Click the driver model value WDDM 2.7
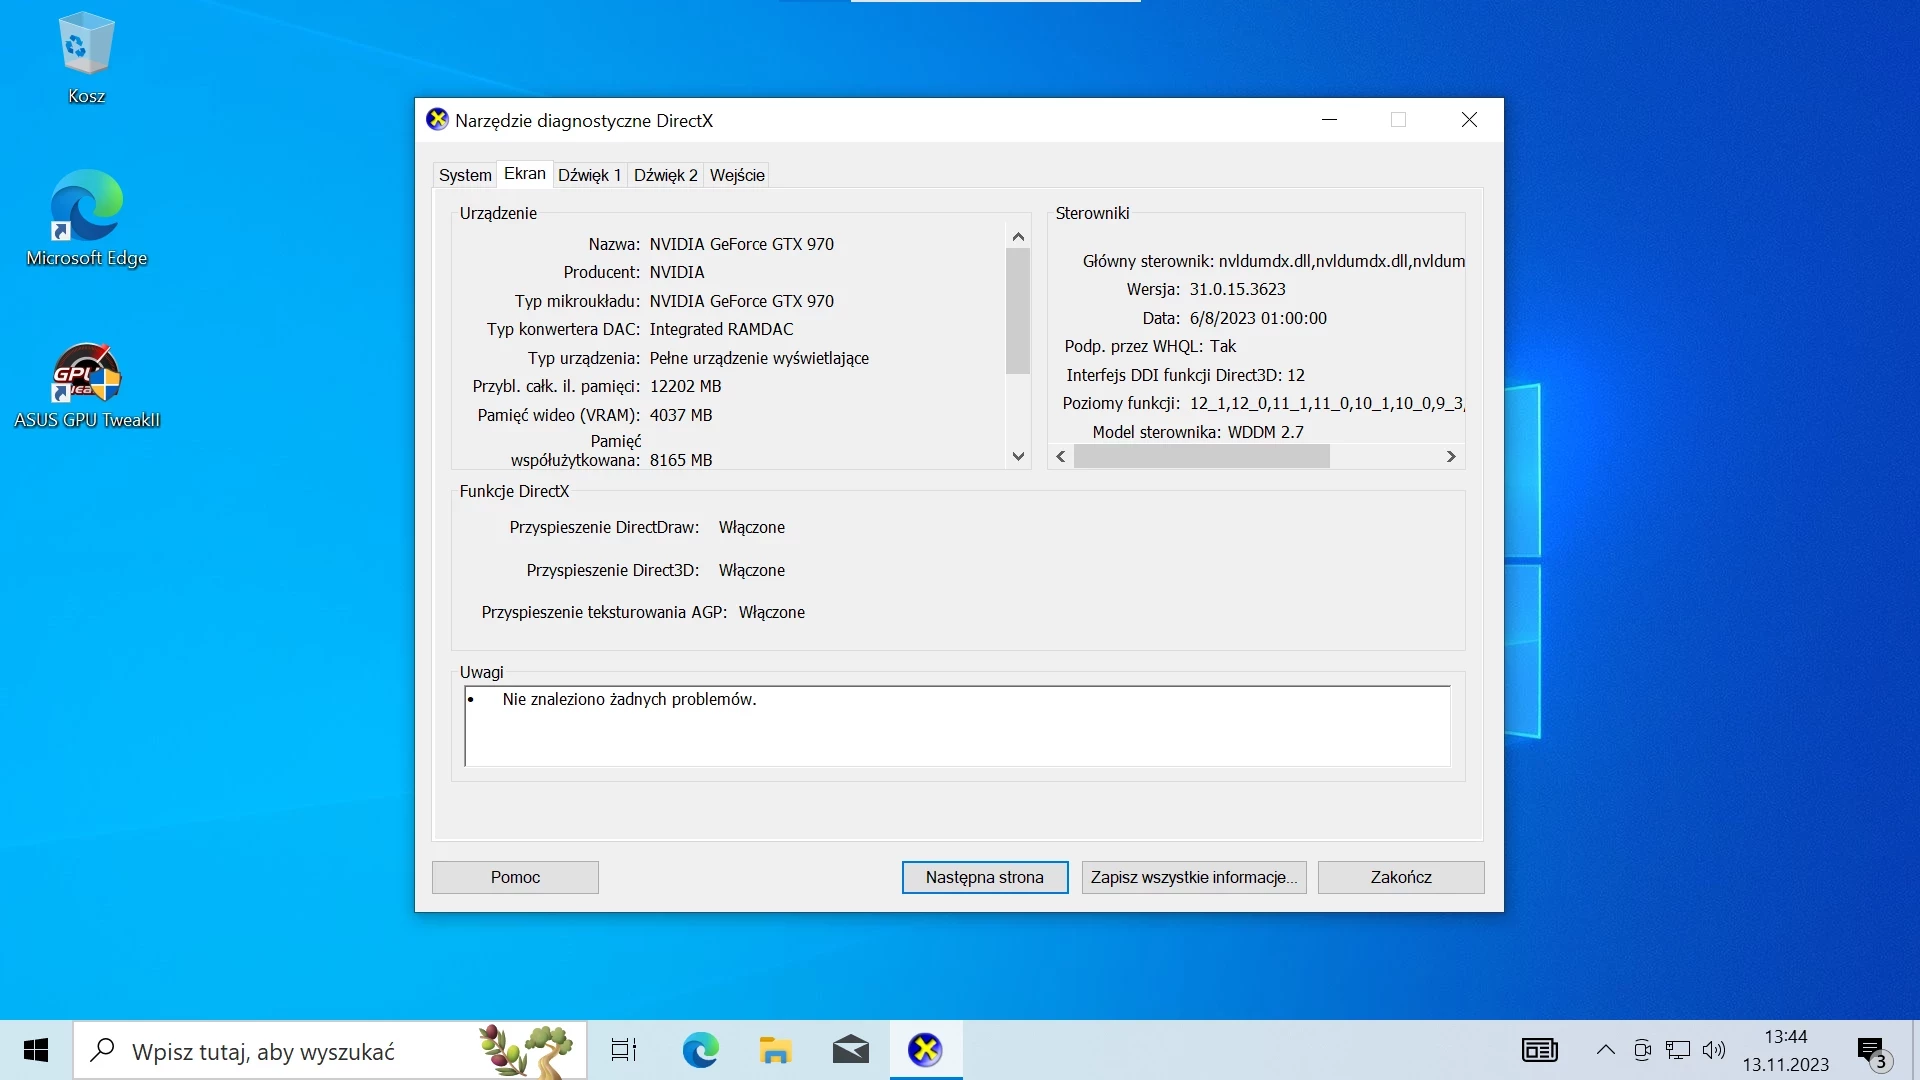 [x=1265, y=432]
